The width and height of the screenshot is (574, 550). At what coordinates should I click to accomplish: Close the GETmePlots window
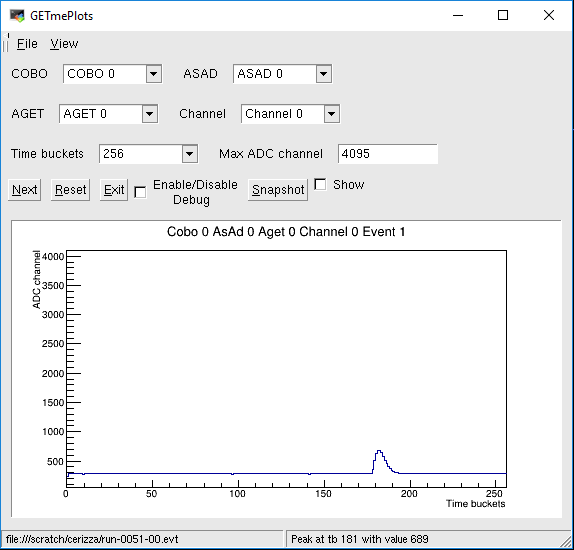pyautogui.click(x=549, y=15)
